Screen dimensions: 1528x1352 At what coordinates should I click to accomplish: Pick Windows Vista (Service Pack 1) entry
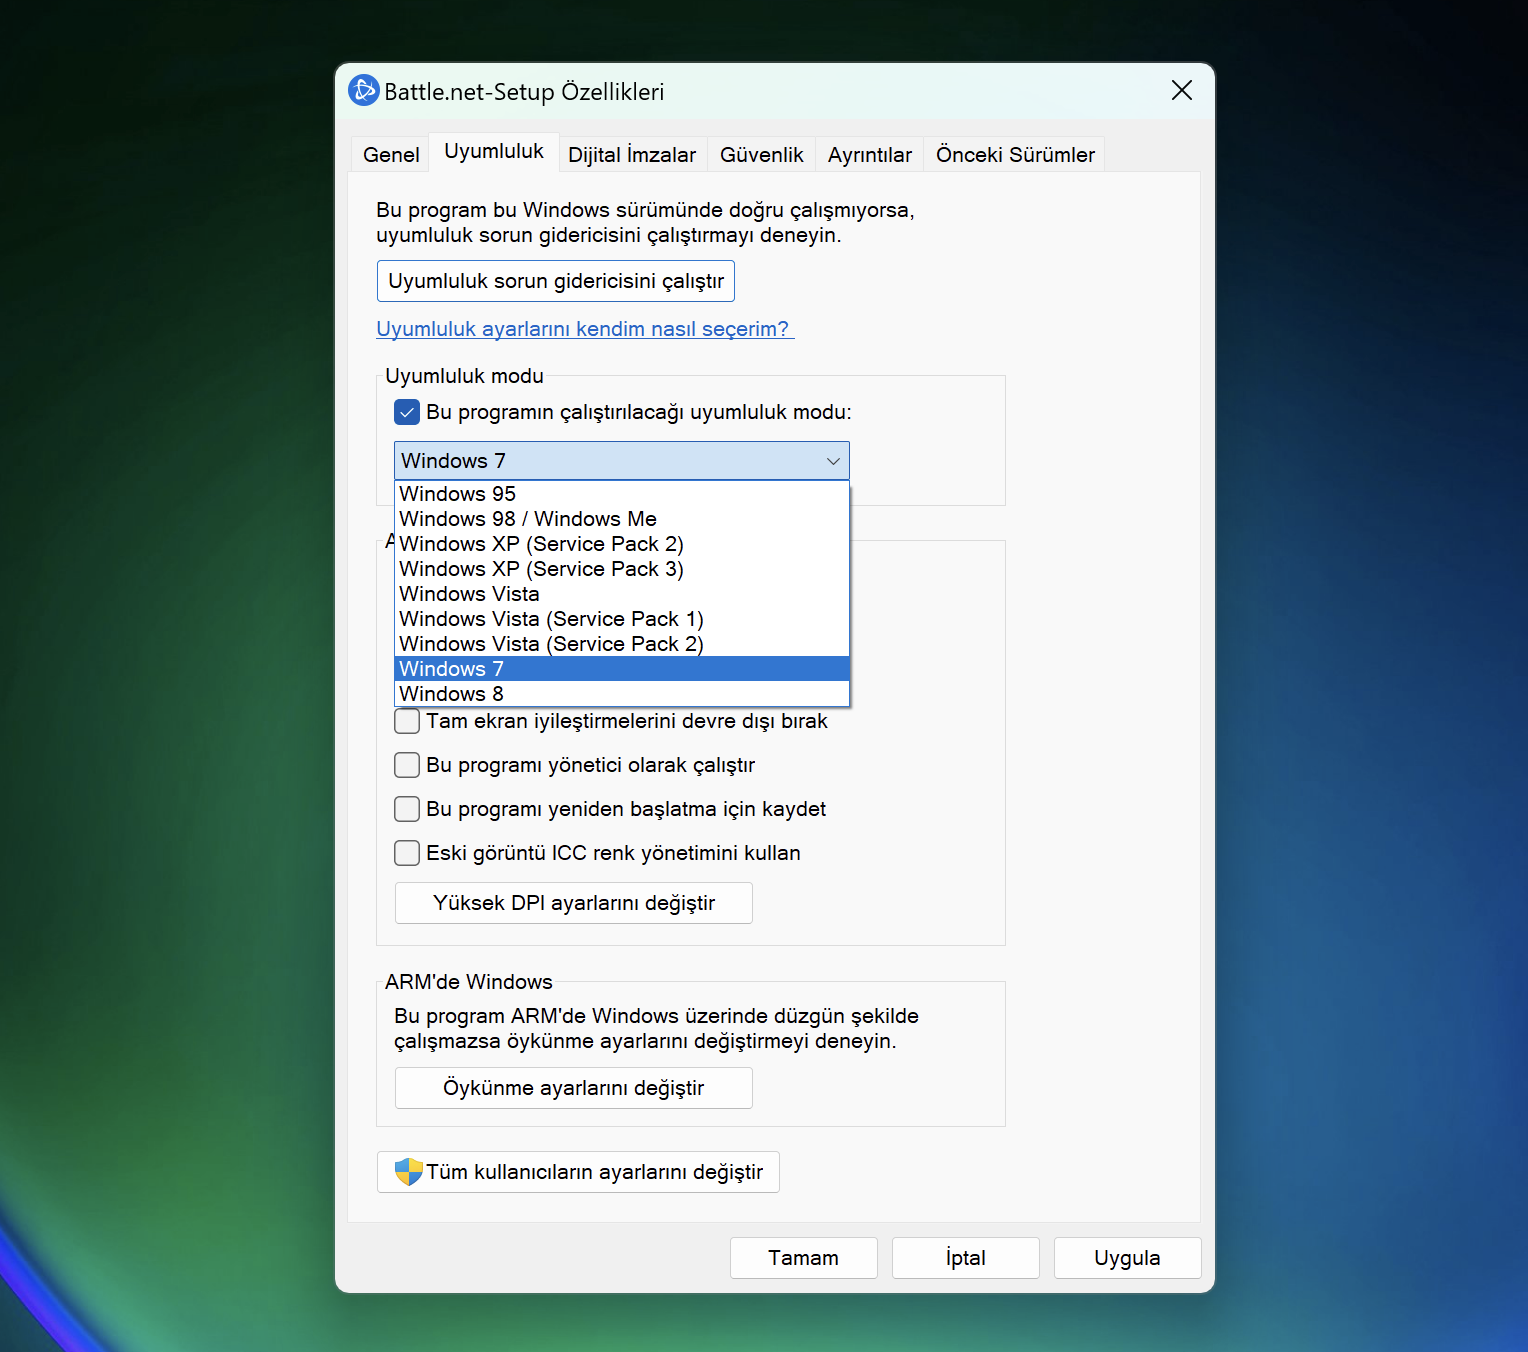[x=622, y=619]
